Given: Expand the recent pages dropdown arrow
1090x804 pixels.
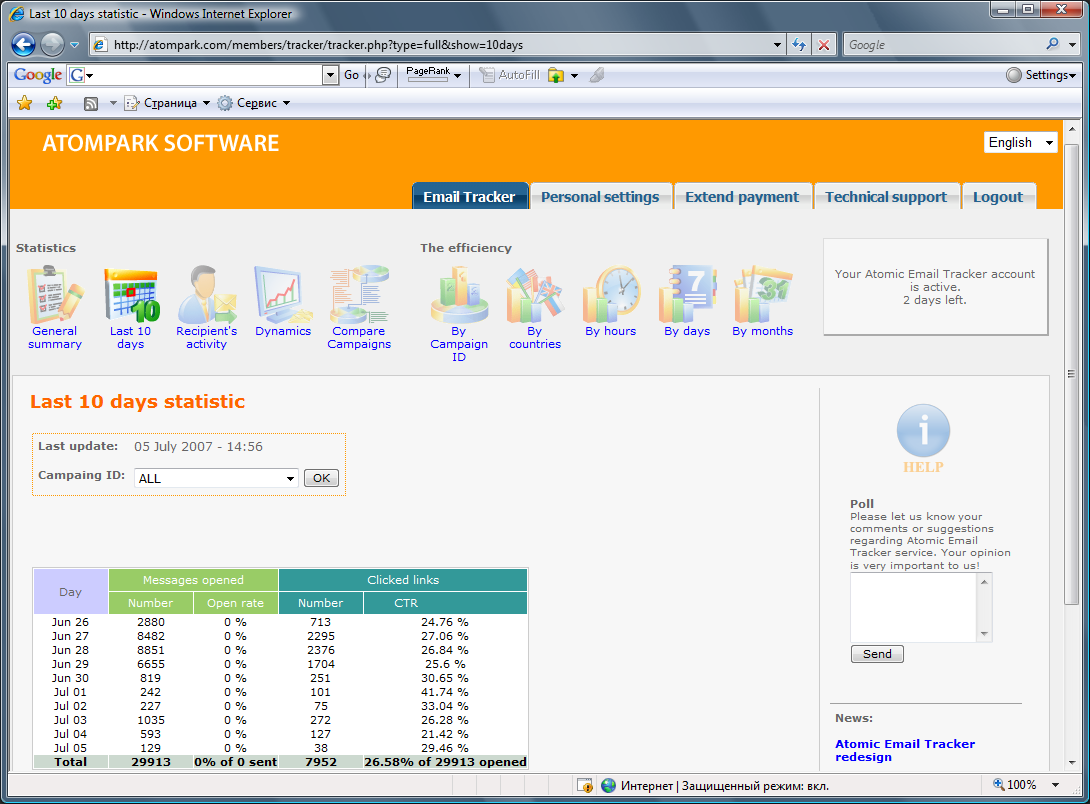Looking at the screenshot, I should pos(74,45).
